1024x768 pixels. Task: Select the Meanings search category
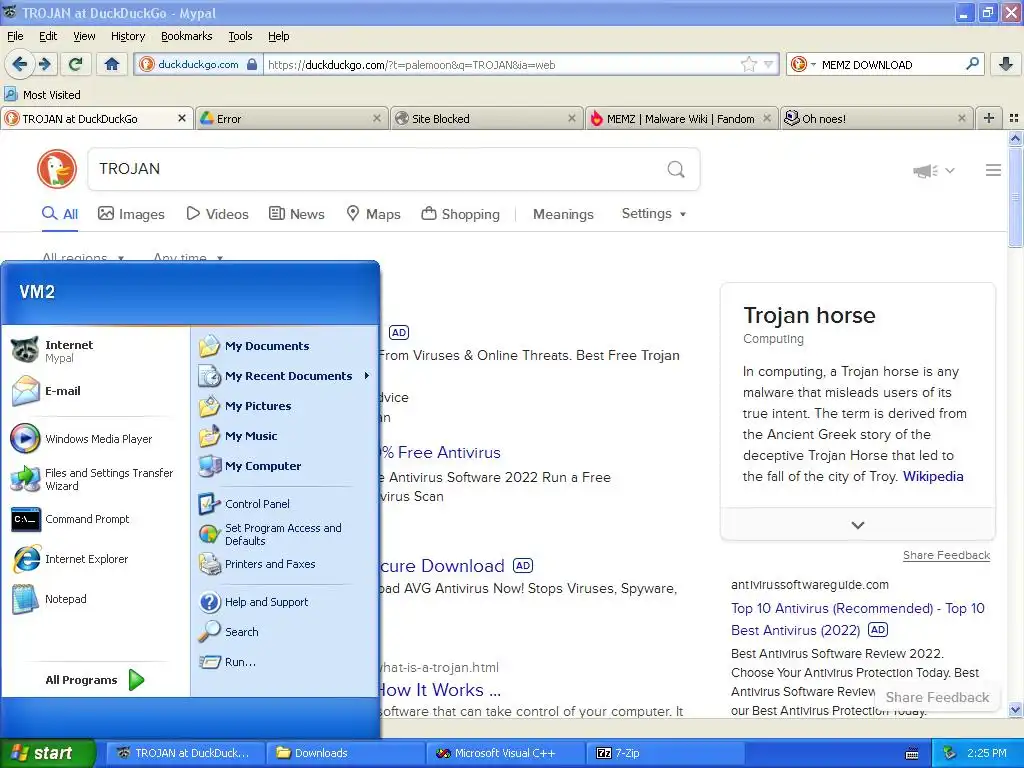point(563,214)
